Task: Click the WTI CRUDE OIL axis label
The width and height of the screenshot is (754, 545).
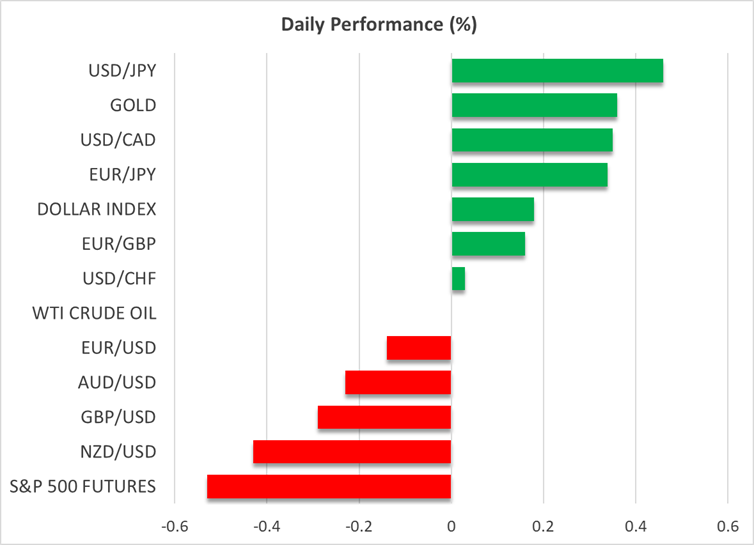Action: (95, 313)
